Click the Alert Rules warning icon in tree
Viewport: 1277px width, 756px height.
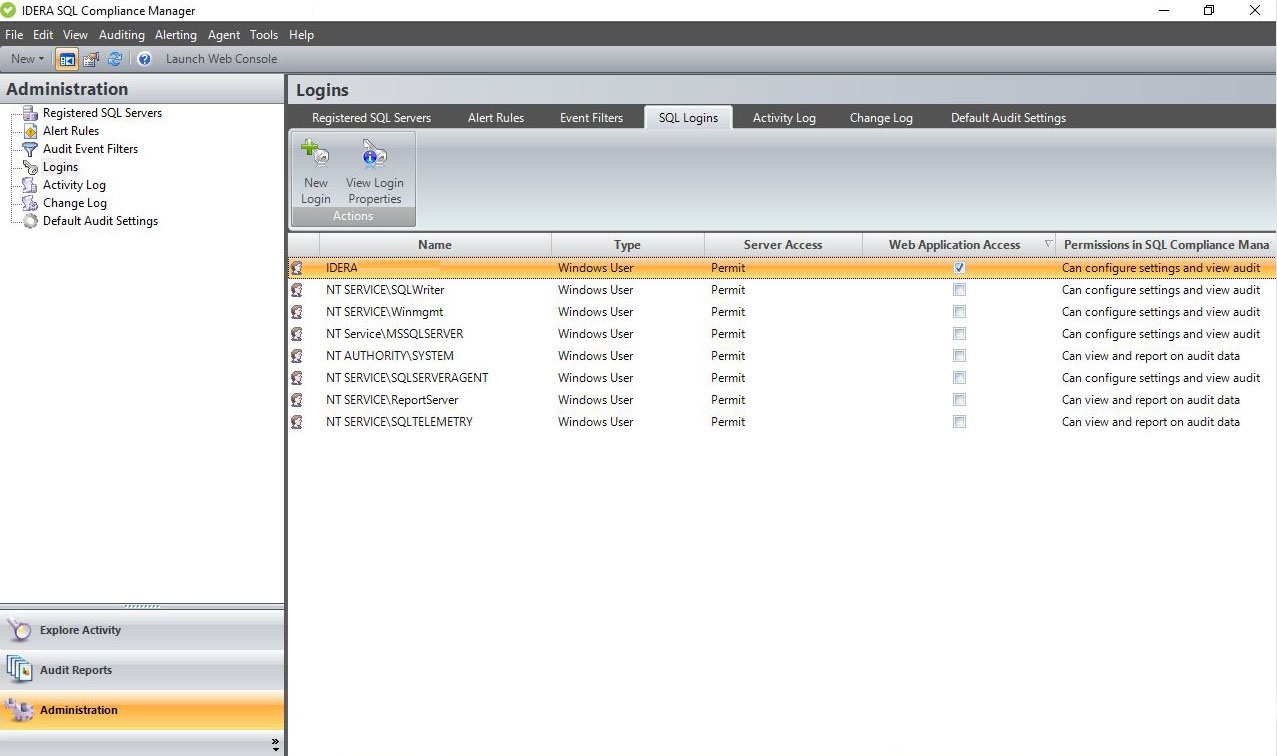click(30, 131)
